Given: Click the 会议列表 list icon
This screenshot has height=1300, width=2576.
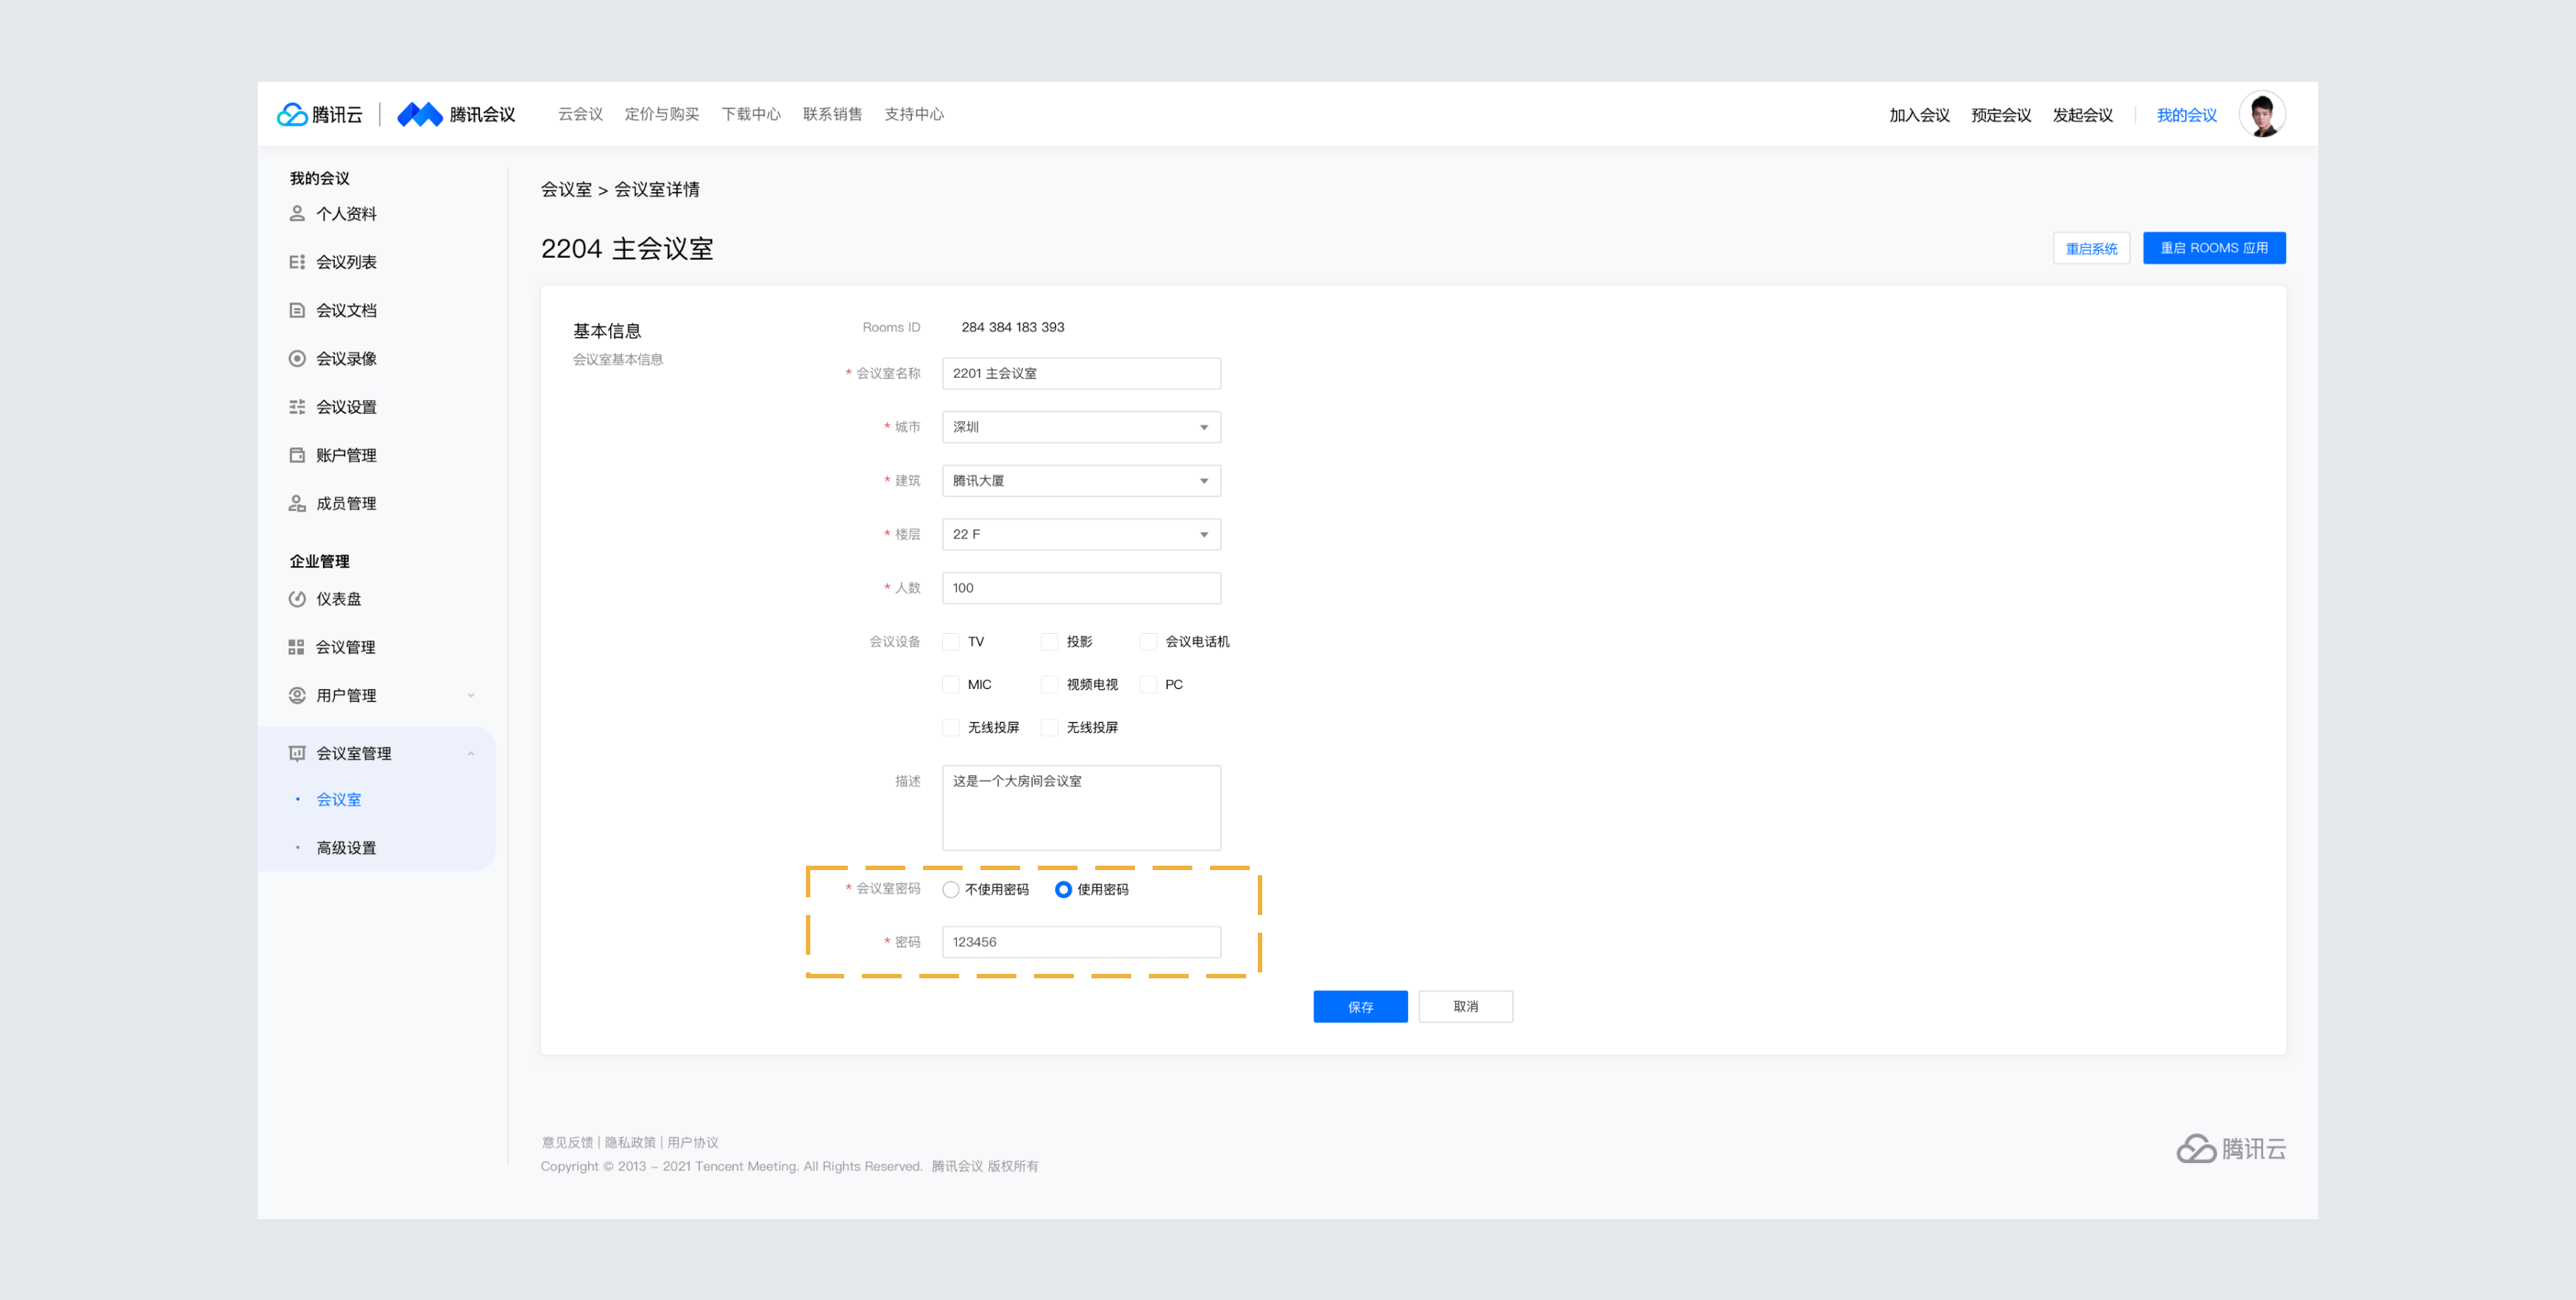Looking at the screenshot, I should pos(297,262).
